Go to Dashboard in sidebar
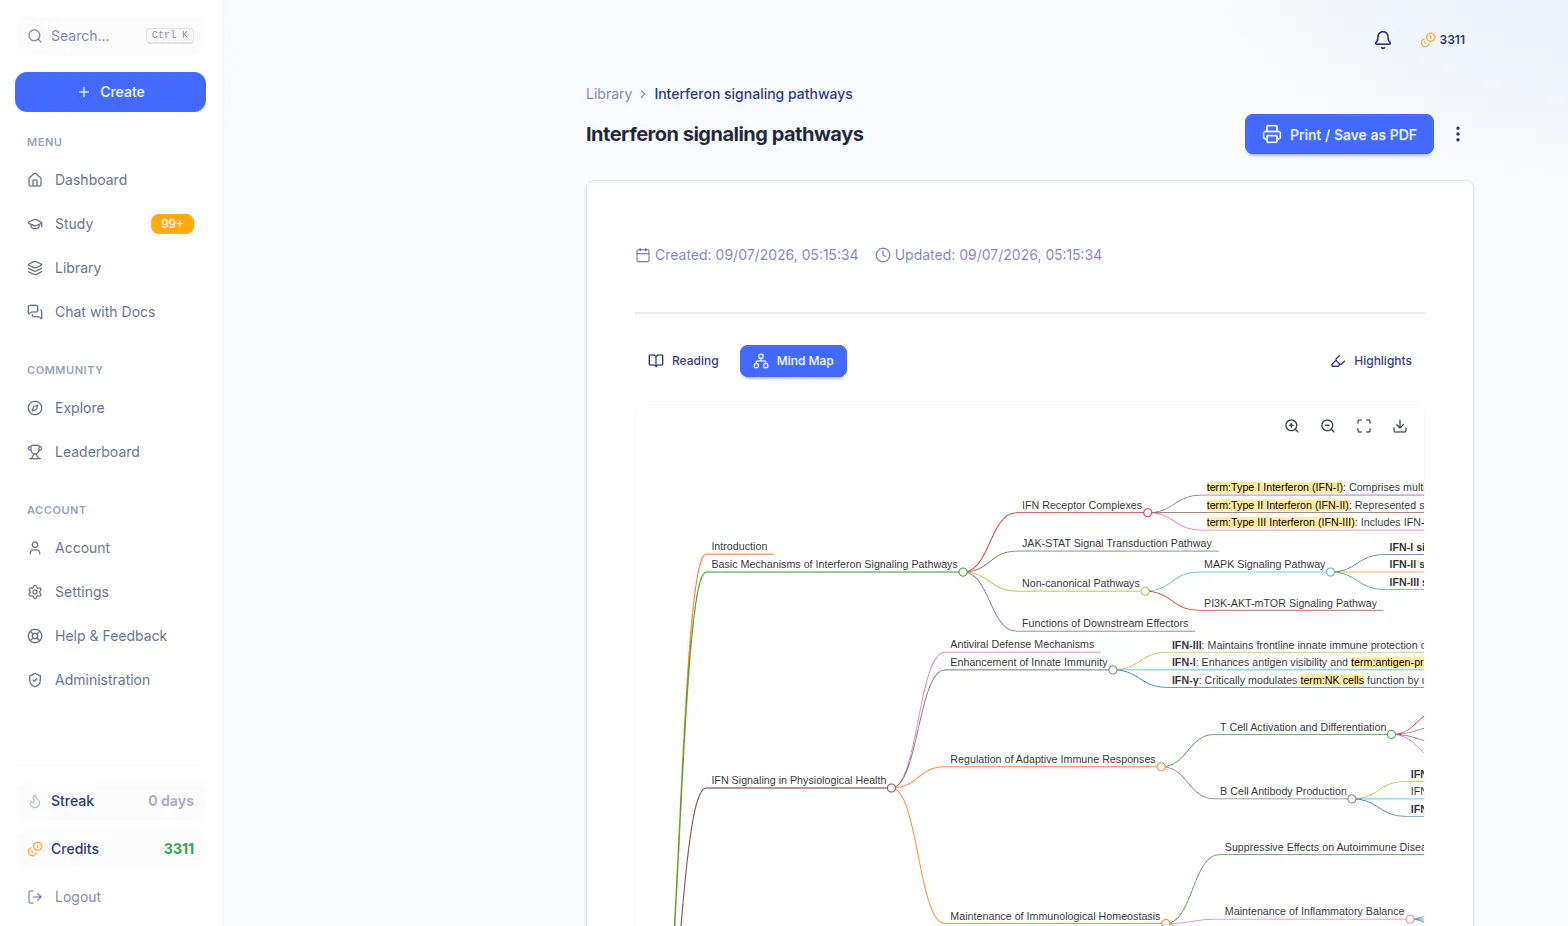The height and width of the screenshot is (926, 1568). tap(110, 180)
